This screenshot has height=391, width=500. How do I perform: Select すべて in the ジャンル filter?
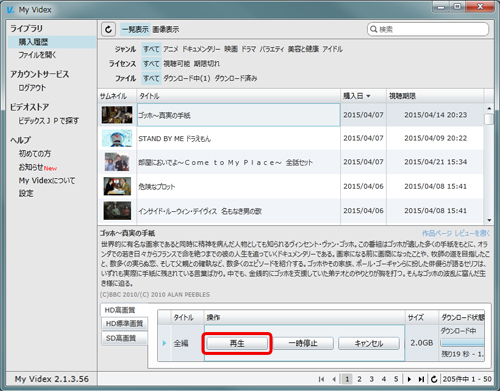pyautogui.click(x=151, y=49)
